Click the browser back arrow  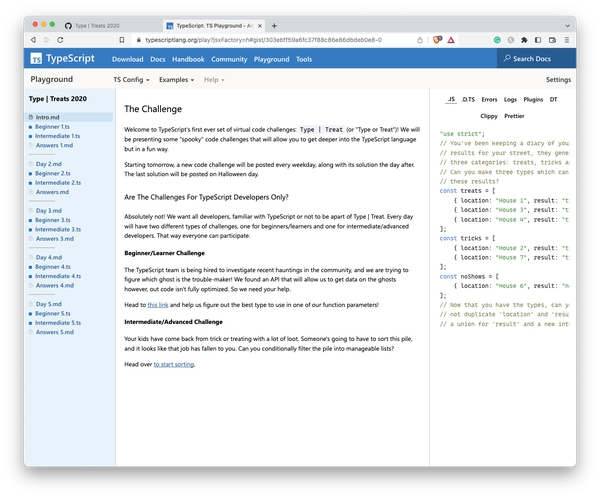point(33,40)
